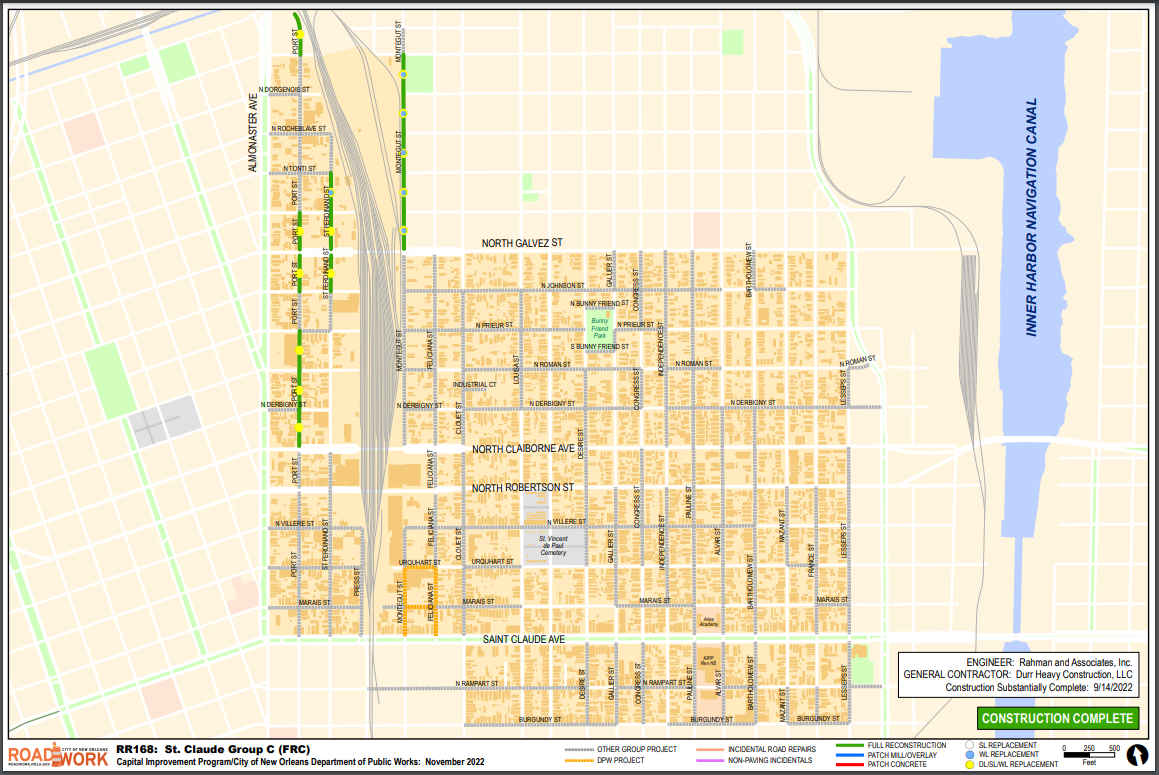The height and width of the screenshot is (775, 1159).
Task: Click the North Claiborne Ave label
Action: 523,449
